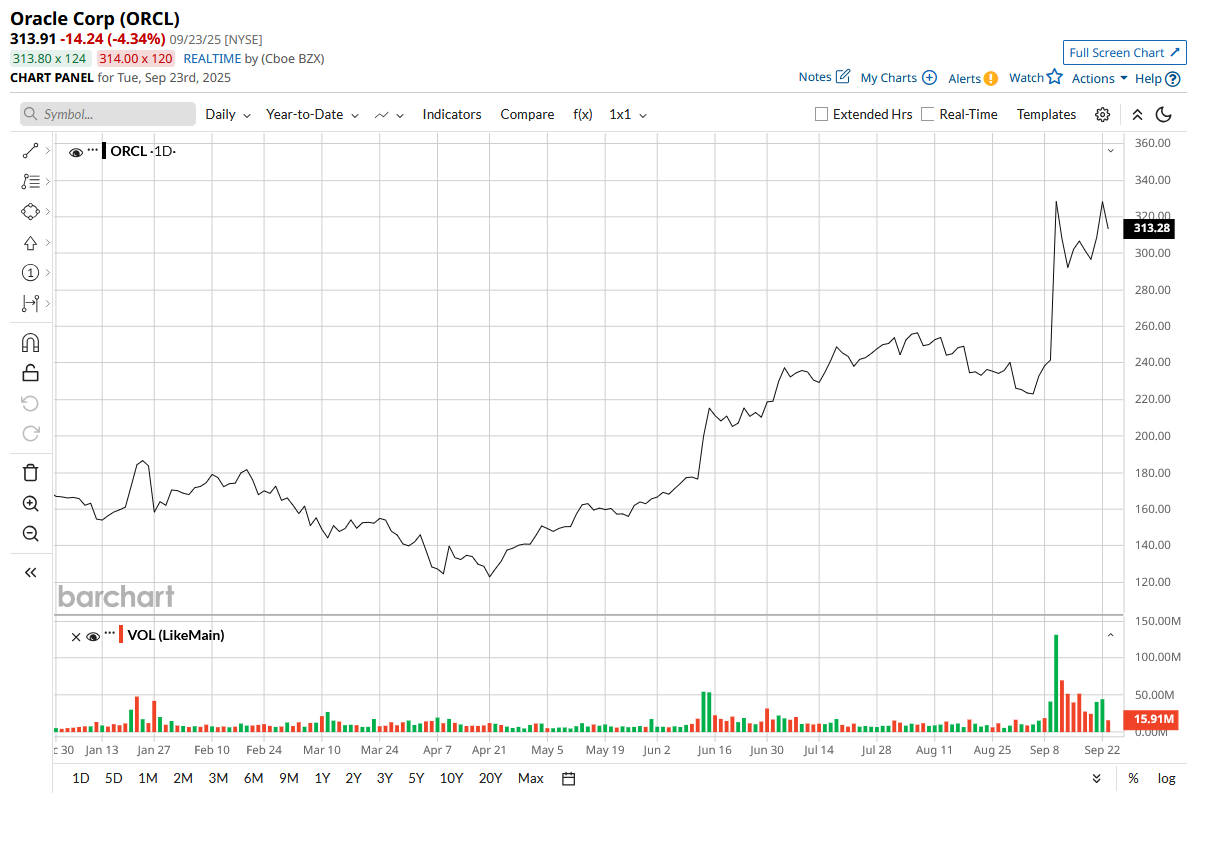The image size is (1230, 841).
Task: Collapse the chart header panel
Action: (x=1137, y=114)
